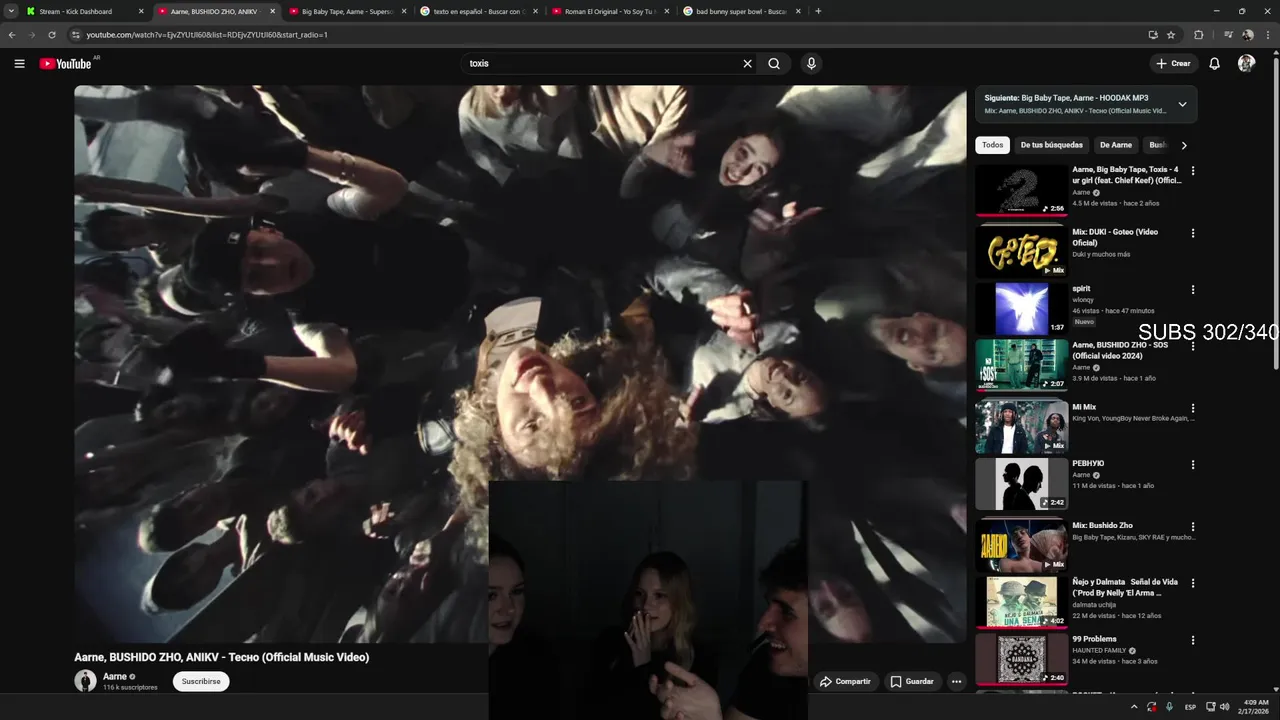Open the YouTube hamburger guide menu
This screenshot has height=720, width=1280.
pos(19,63)
